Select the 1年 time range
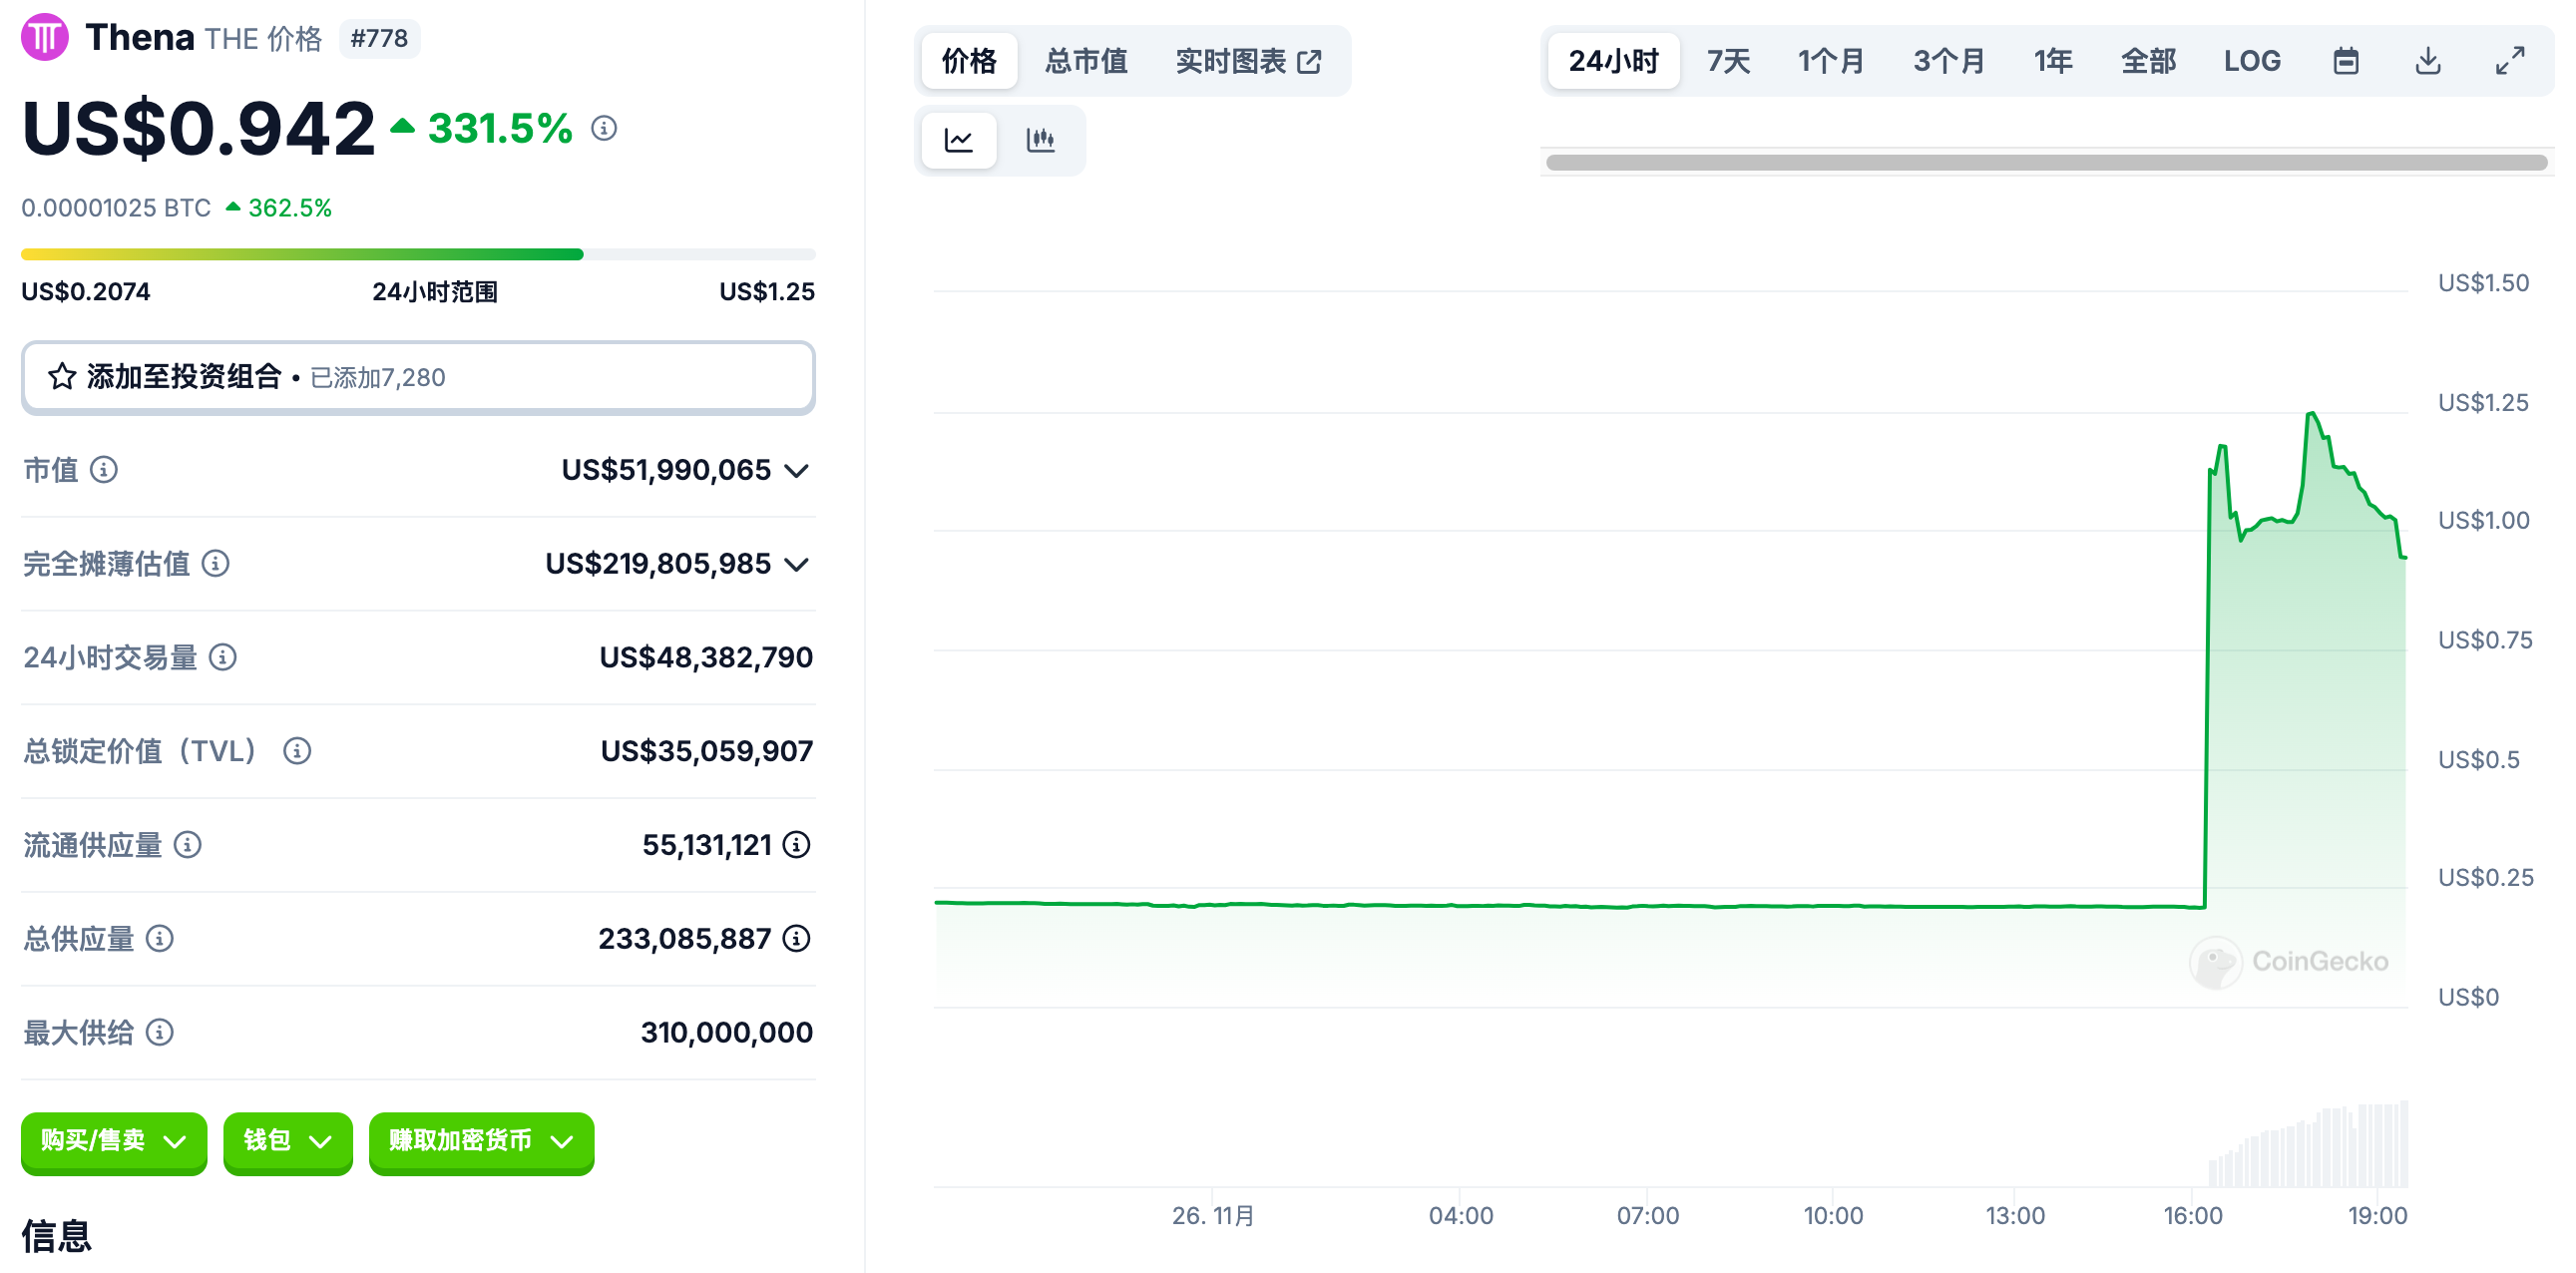This screenshot has height=1273, width=2576. pos(2052,61)
